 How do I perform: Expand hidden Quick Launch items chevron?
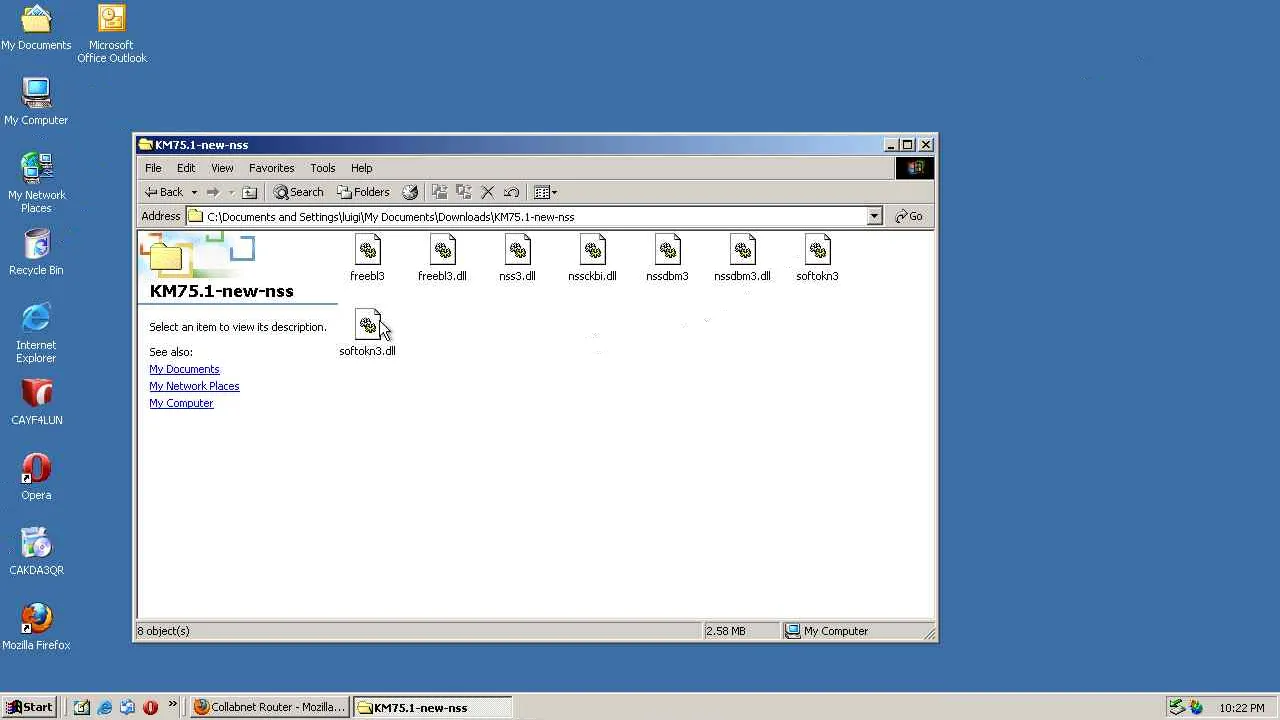(x=172, y=704)
